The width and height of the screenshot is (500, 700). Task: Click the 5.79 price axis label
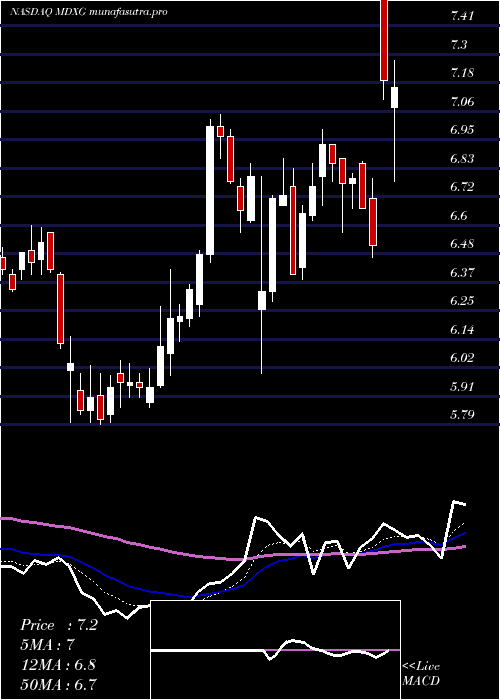[x=462, y=415]
